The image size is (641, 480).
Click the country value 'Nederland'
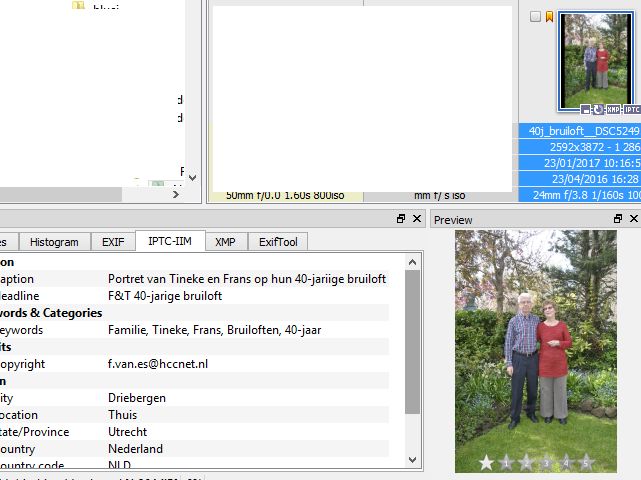(x=135, y=449)
